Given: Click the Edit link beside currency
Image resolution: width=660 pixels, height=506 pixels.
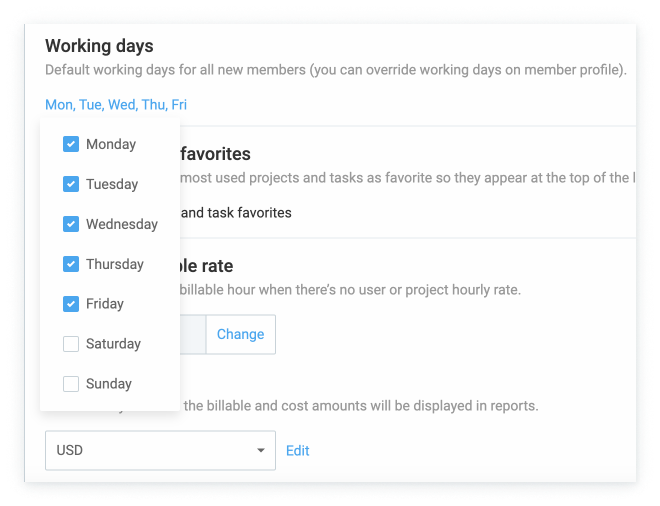Looking at the screenshot, I should [297, 451].
